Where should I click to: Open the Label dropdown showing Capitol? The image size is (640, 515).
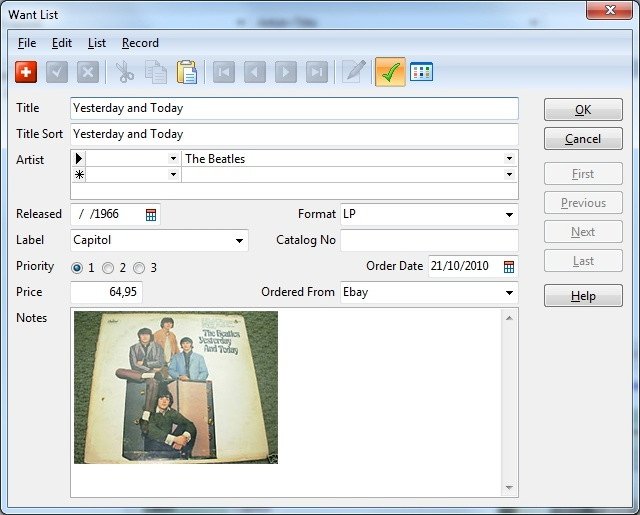point(240,241)
